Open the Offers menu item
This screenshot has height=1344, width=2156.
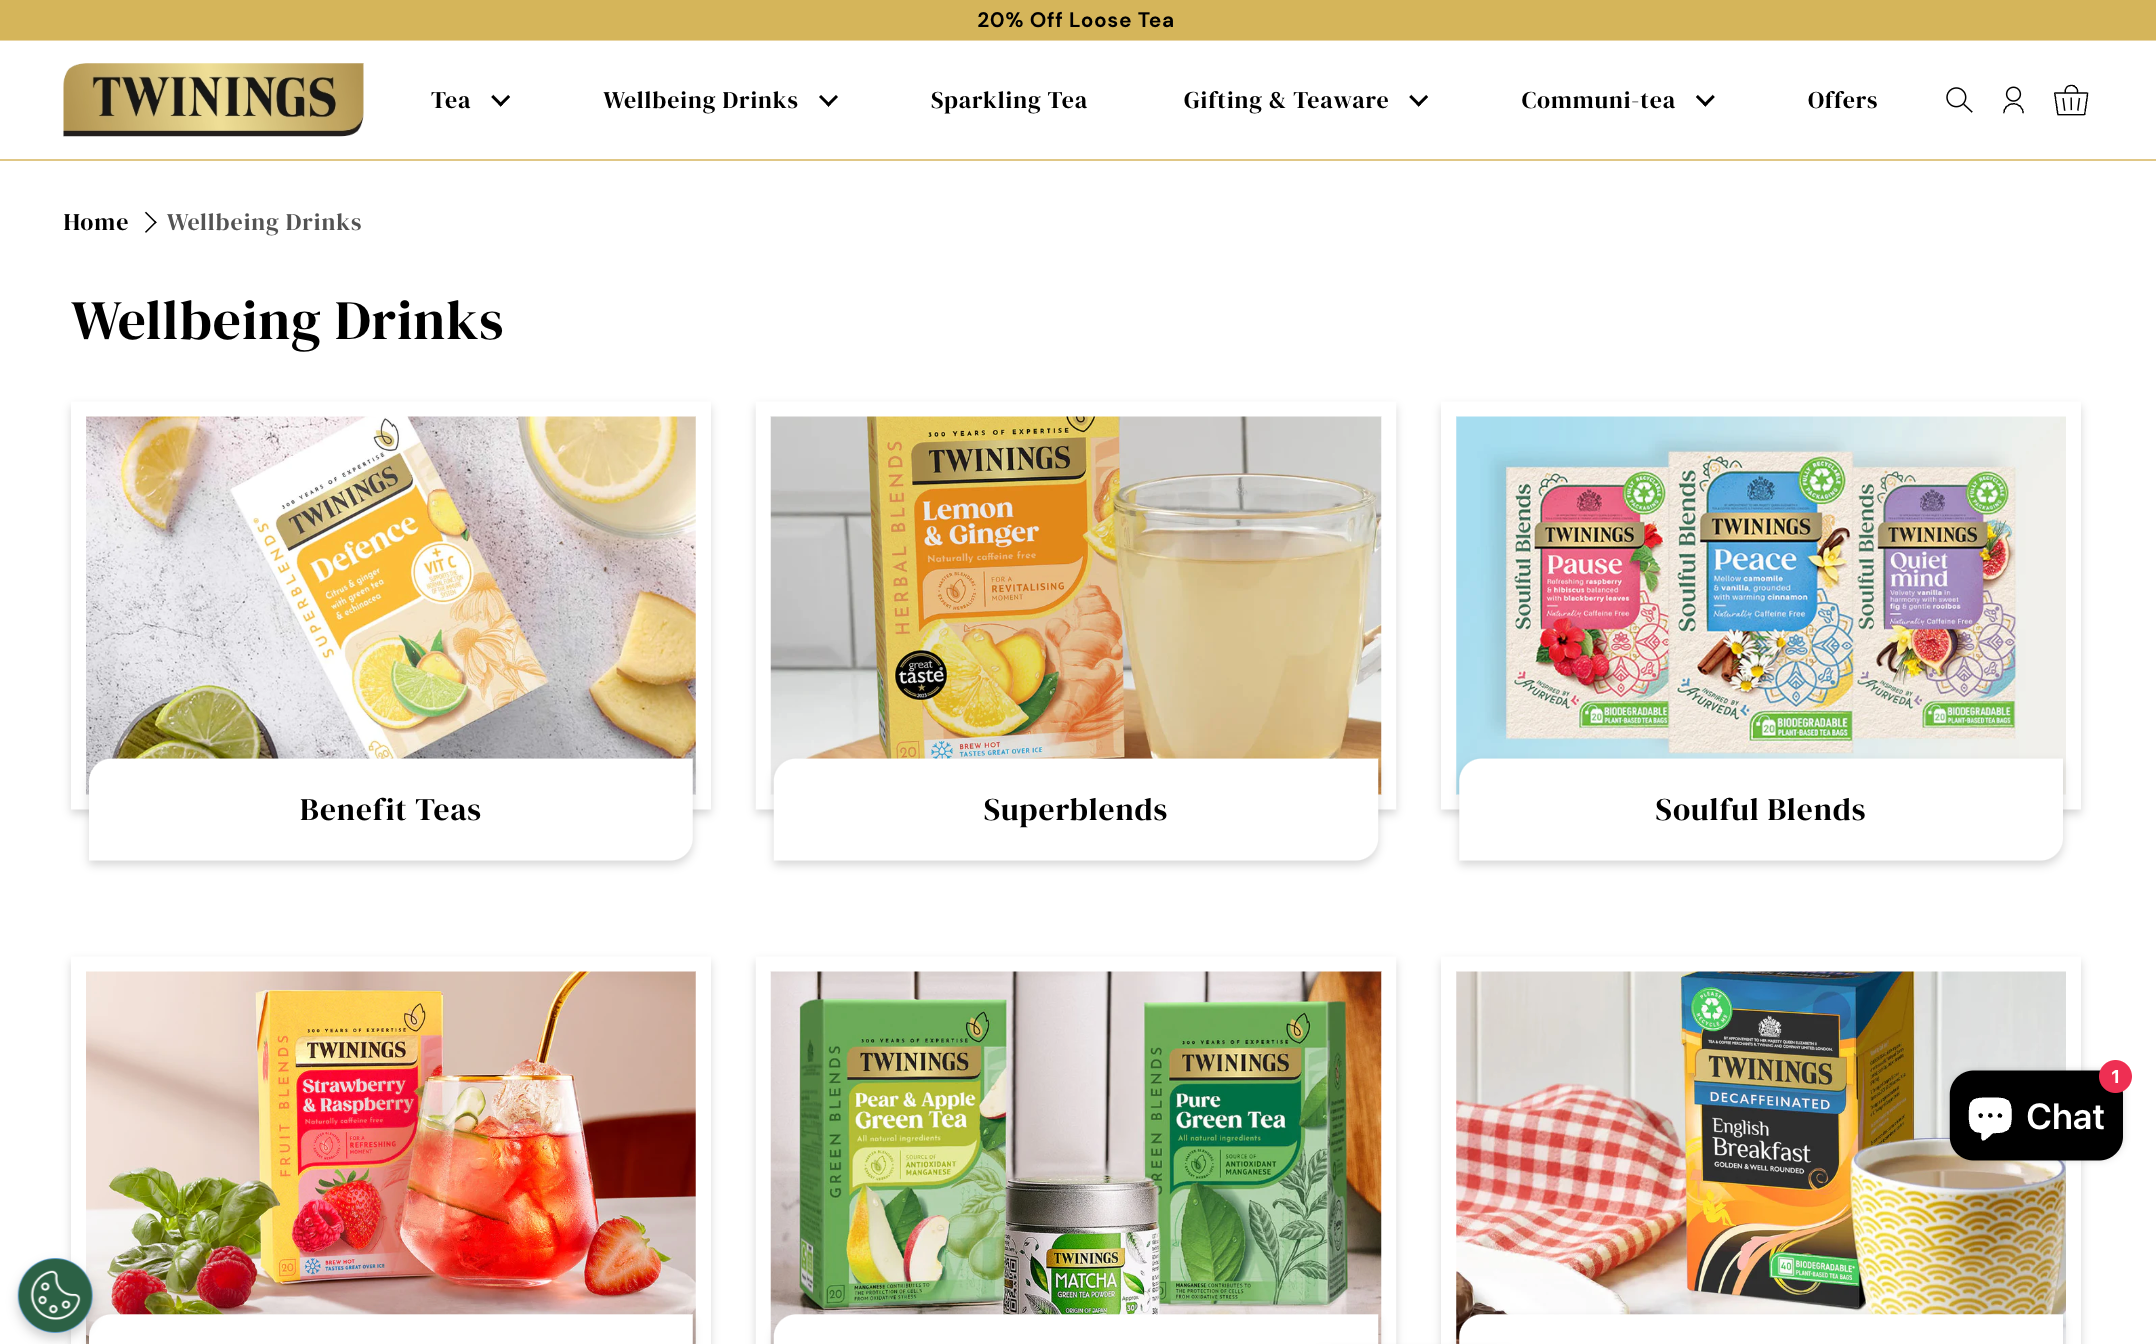click(x=1842, y=100)
